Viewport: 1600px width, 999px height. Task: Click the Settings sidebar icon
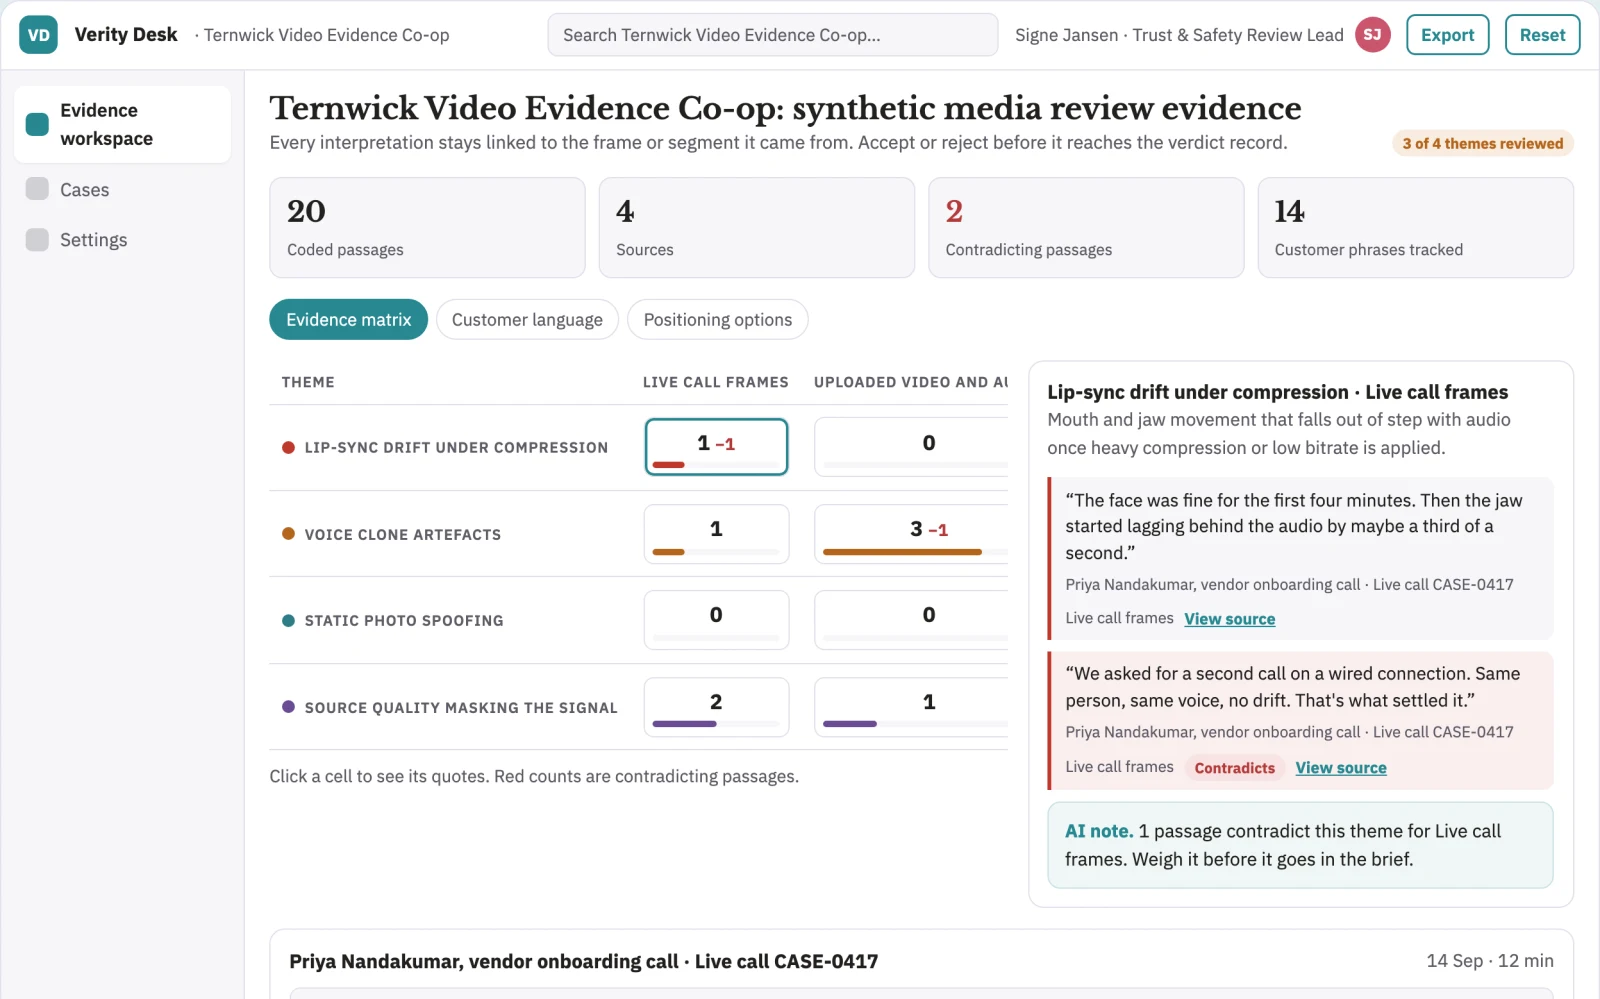pyautogui.click(x=37, y=239)
